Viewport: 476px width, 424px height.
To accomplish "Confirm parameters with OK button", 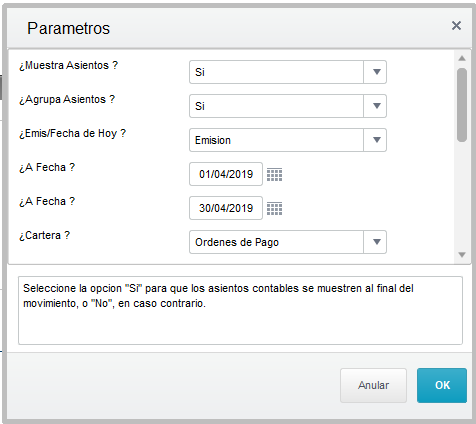I will 442,385.
